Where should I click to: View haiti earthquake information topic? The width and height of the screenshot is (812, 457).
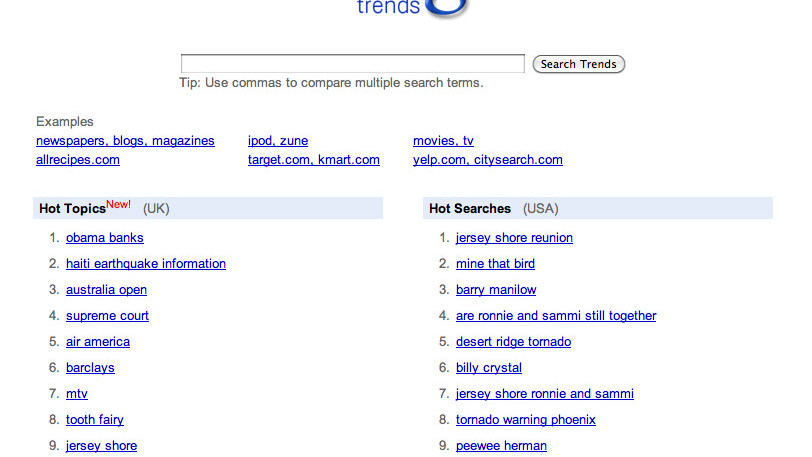point(146,264)
